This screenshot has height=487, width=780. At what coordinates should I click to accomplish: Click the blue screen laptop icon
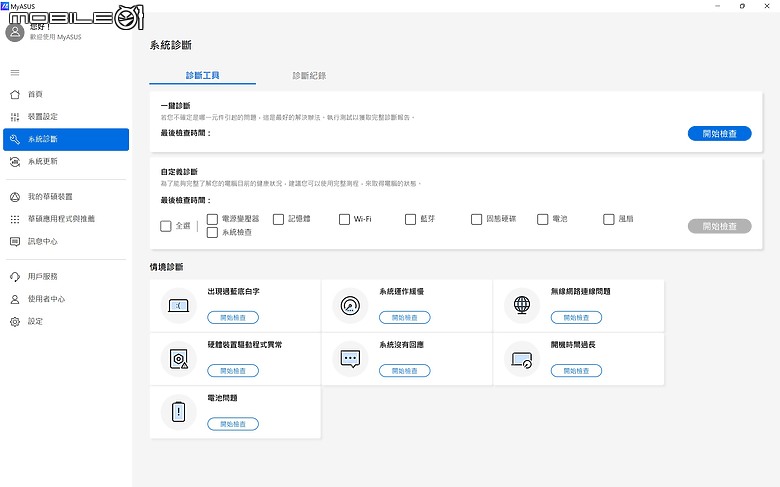(x=179, y=305)
